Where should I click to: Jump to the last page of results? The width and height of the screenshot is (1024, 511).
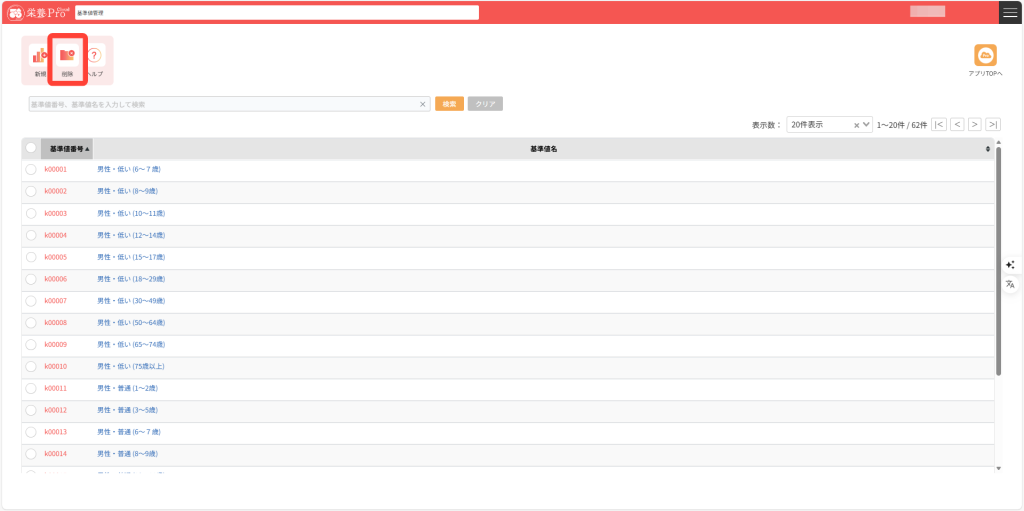[992, 125]
